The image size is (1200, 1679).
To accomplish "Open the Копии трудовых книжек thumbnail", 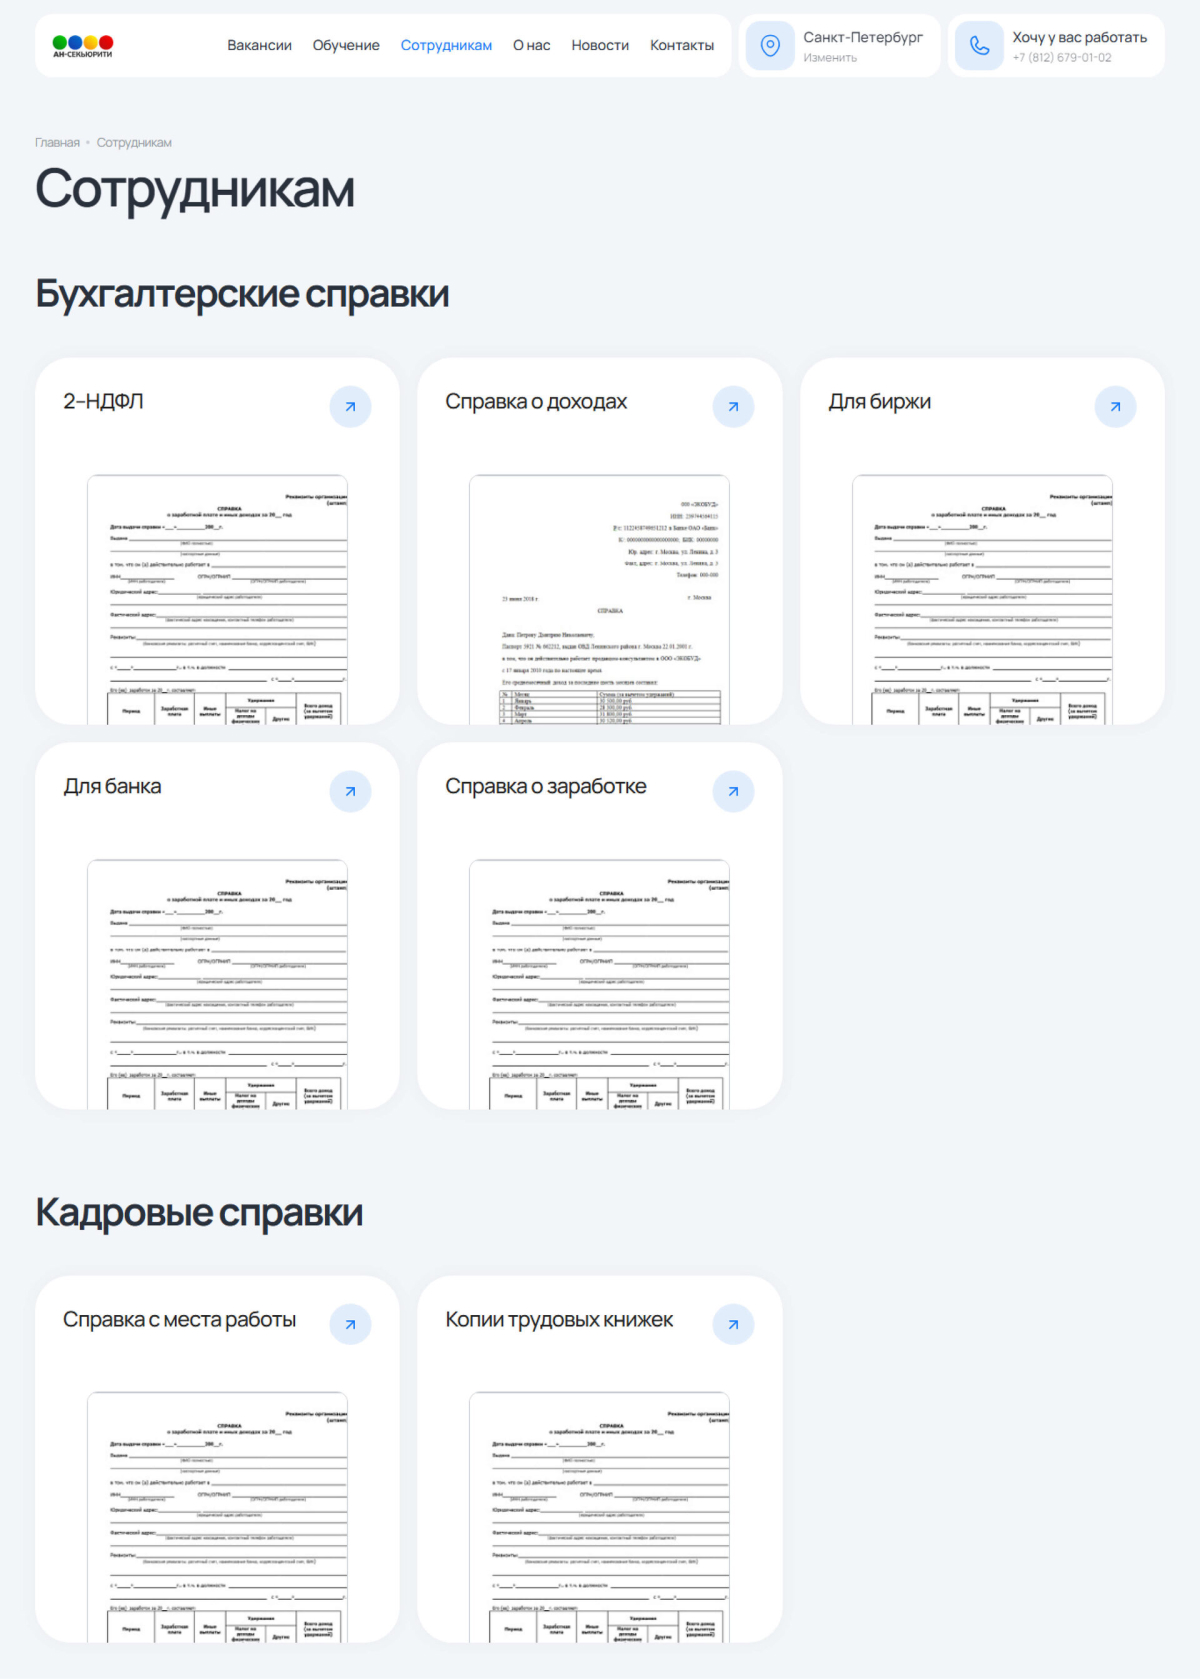I will 599,1517.
